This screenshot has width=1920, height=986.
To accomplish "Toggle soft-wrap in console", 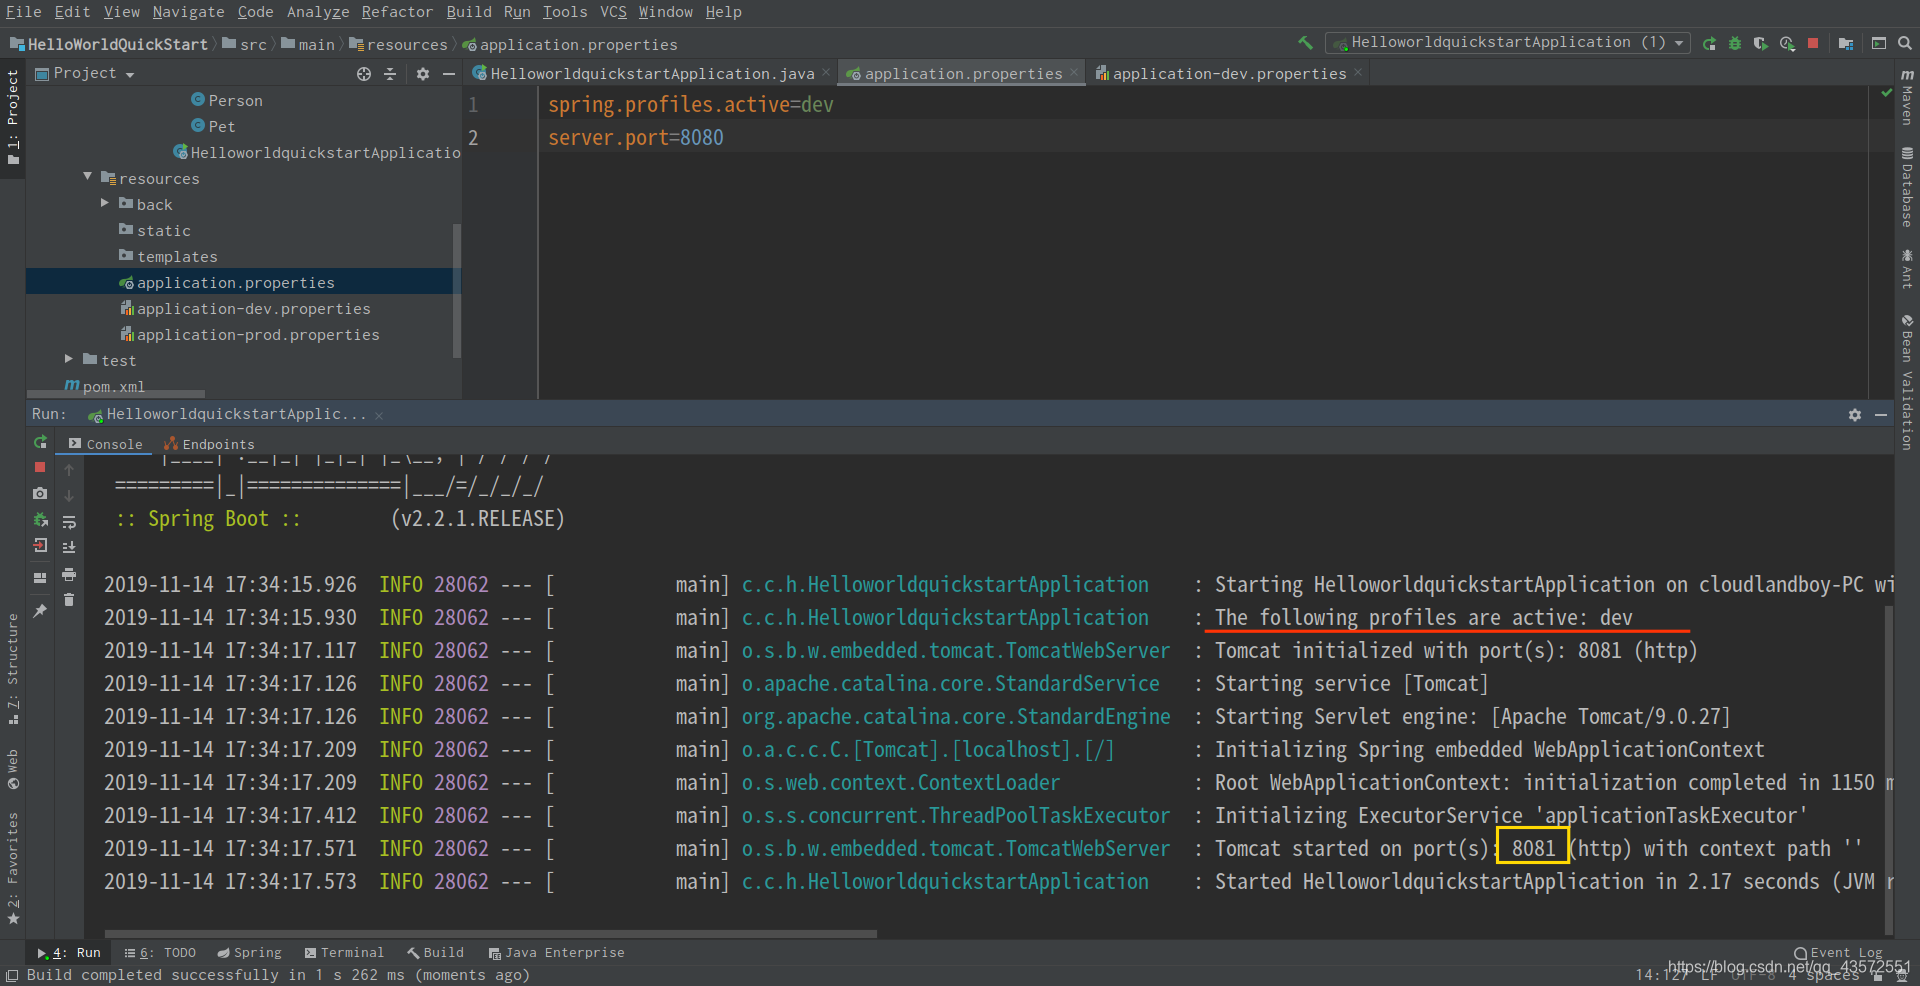I will pos(69,522).
